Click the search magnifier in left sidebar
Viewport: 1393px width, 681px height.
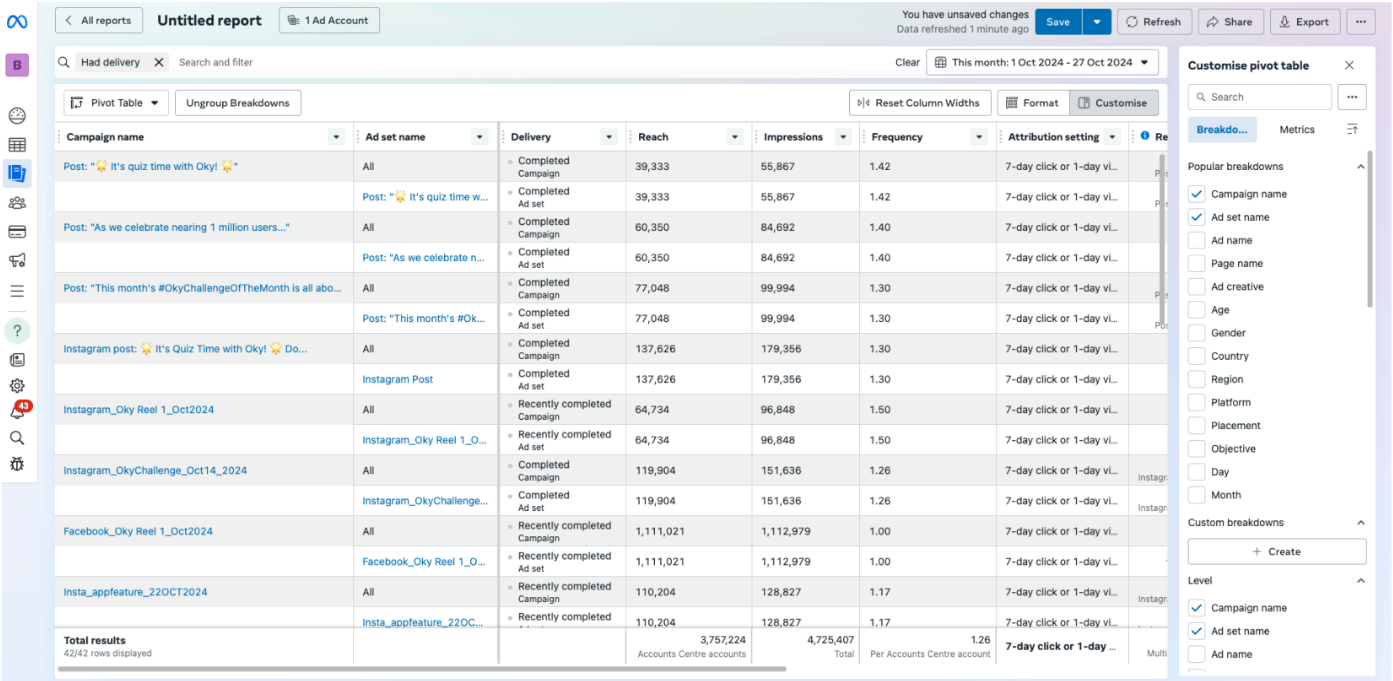coord(17,438)
